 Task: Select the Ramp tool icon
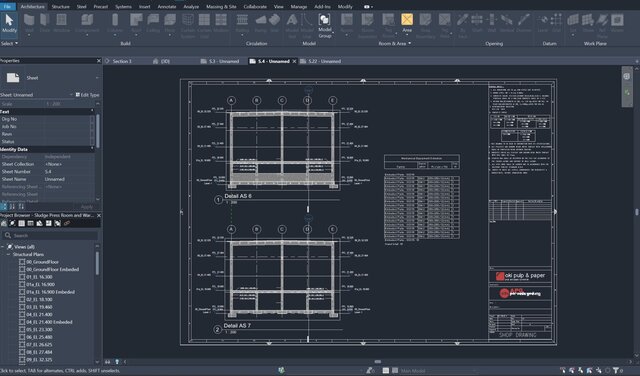coord(261,23)
